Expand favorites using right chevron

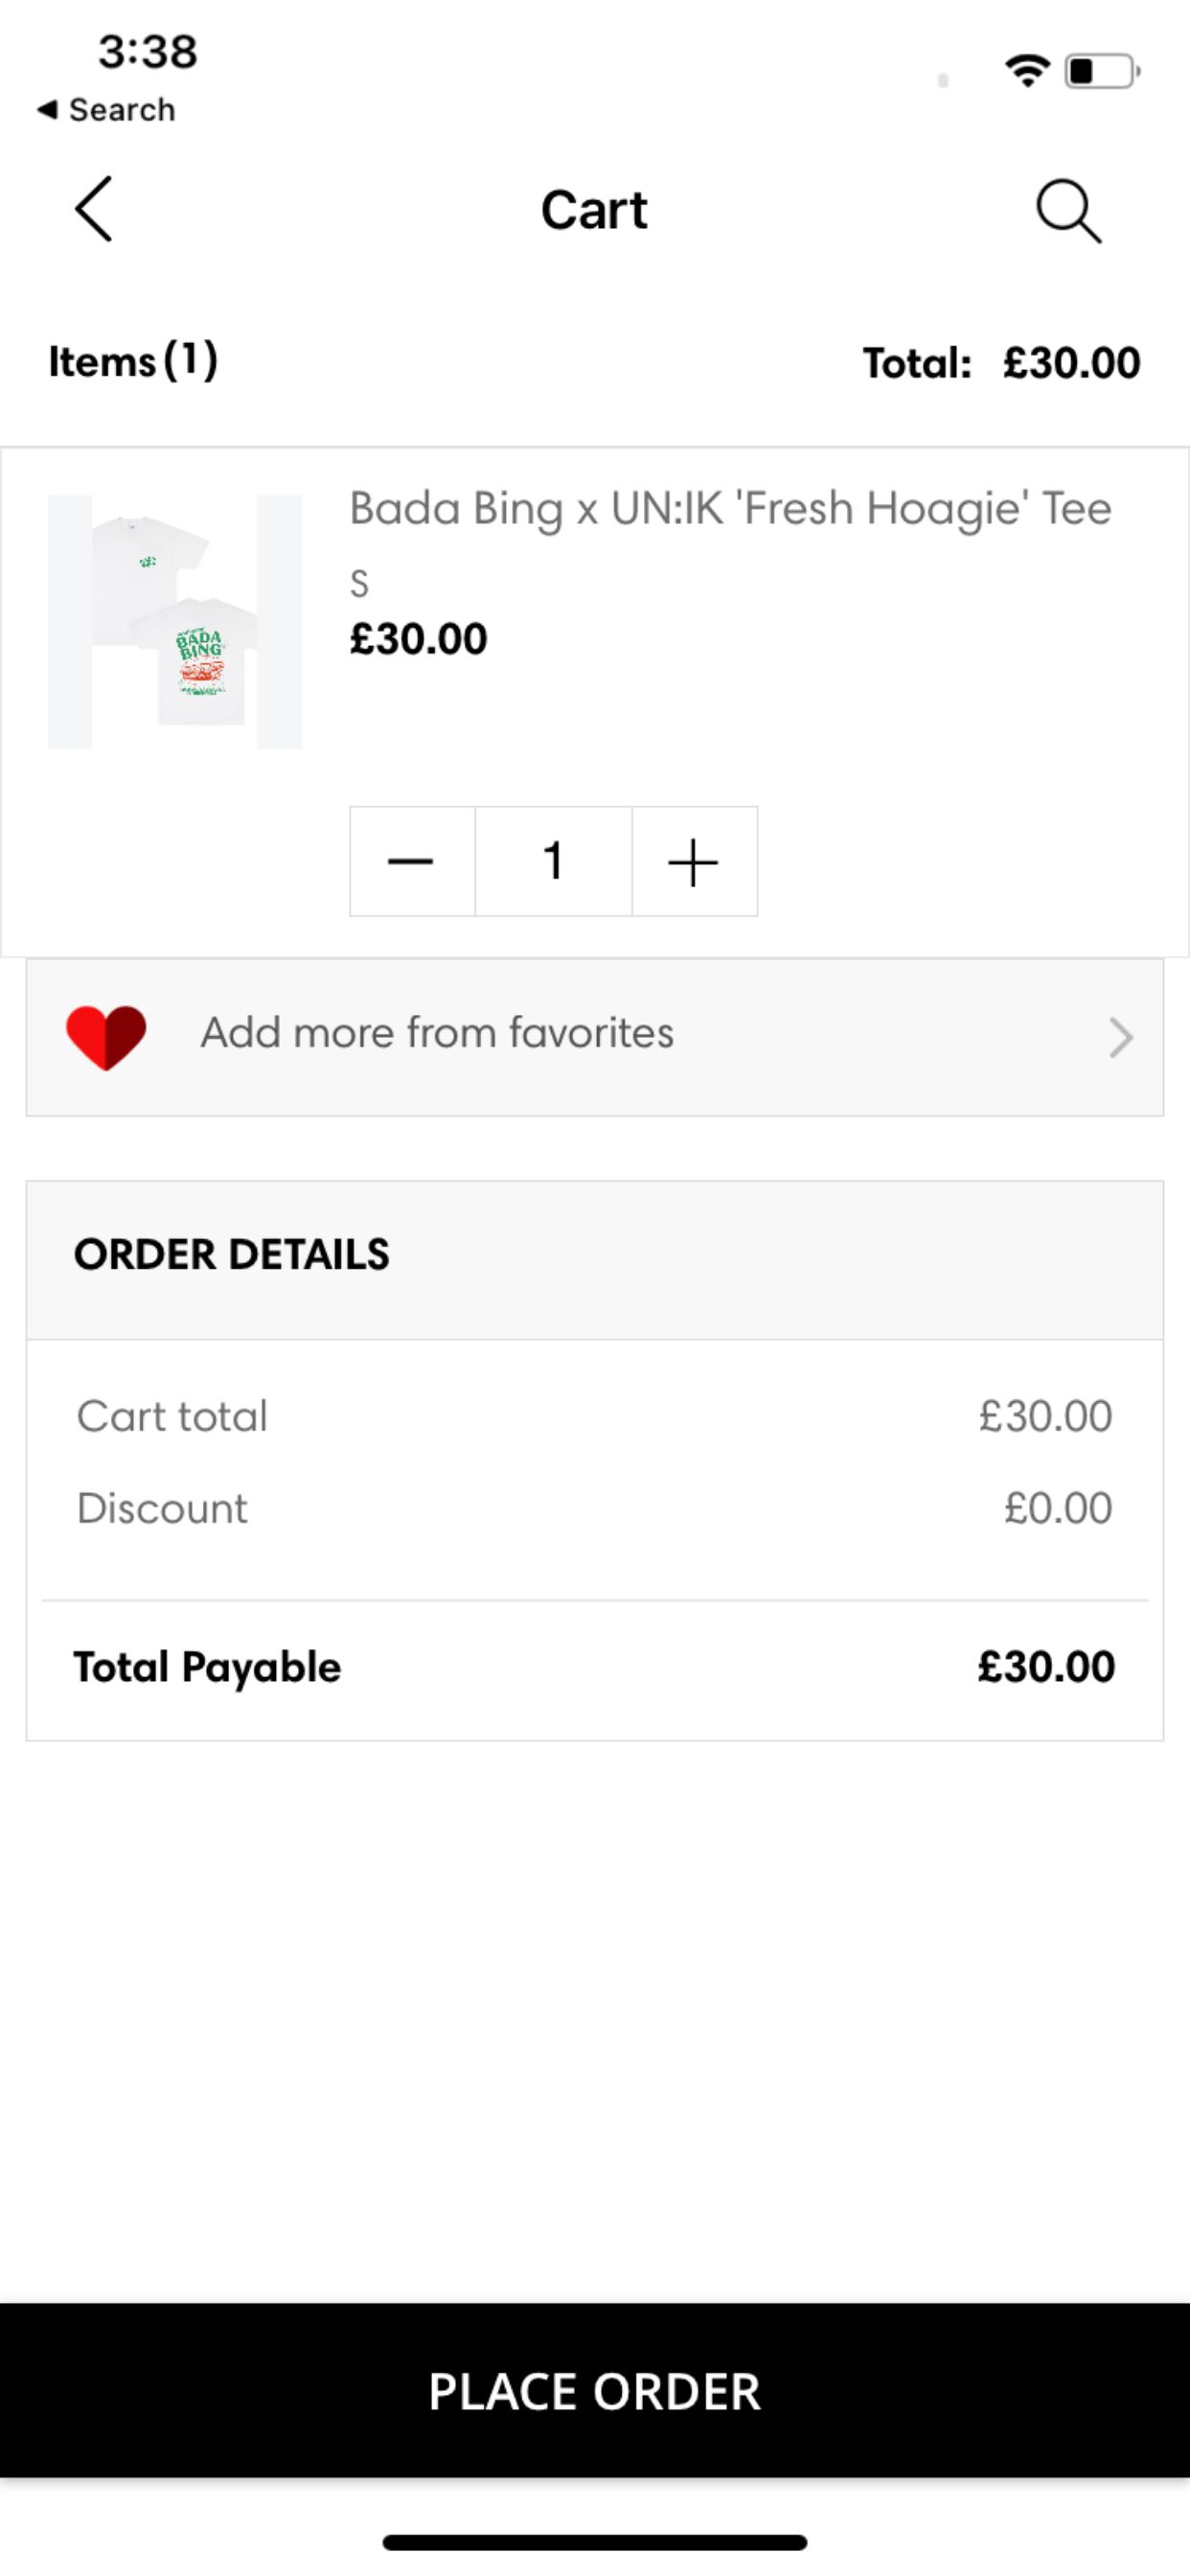click(1121, 1037)
